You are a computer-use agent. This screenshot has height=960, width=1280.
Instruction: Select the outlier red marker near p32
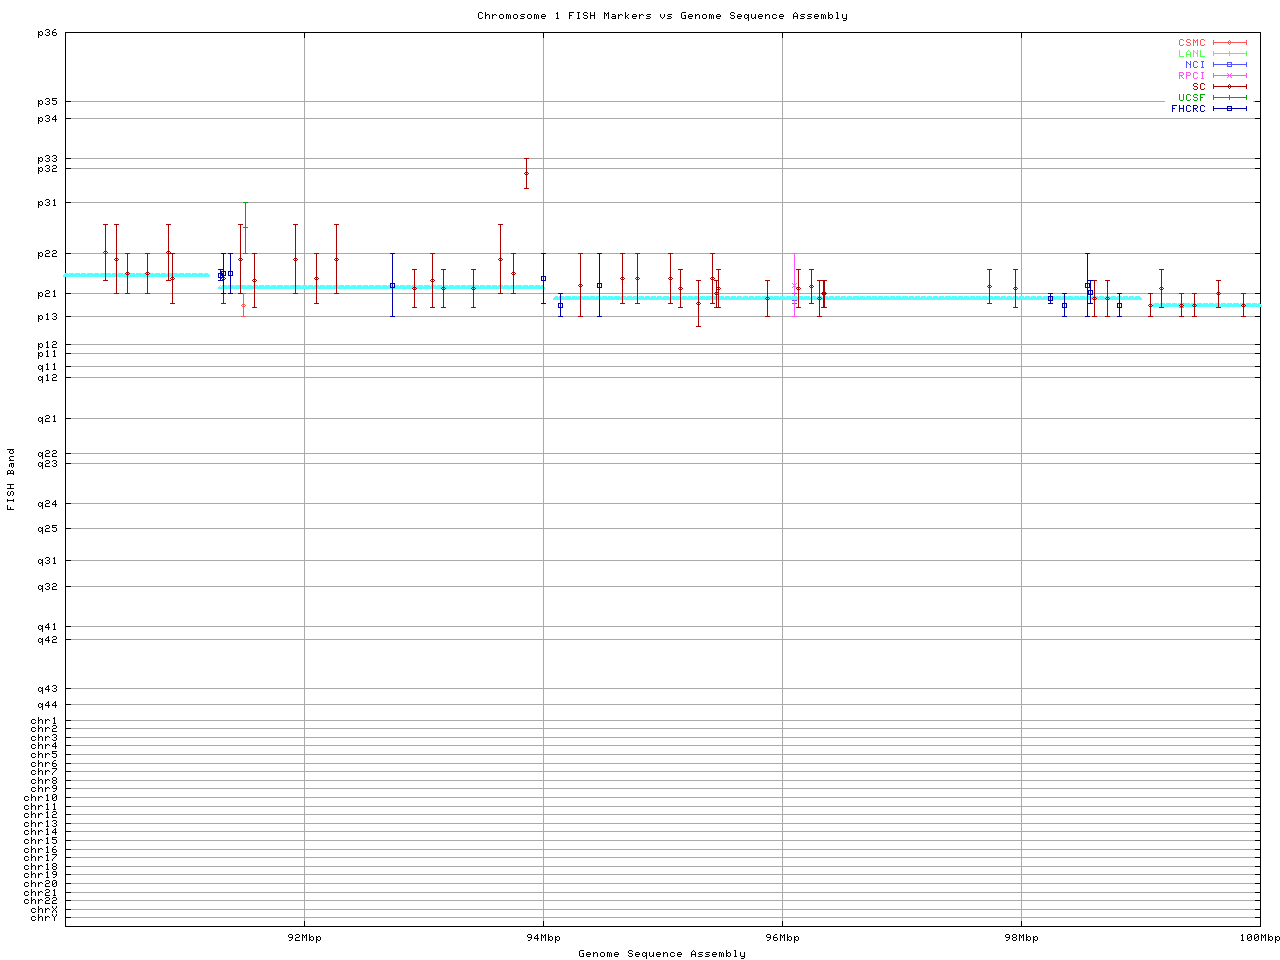(x=526, y=173)
